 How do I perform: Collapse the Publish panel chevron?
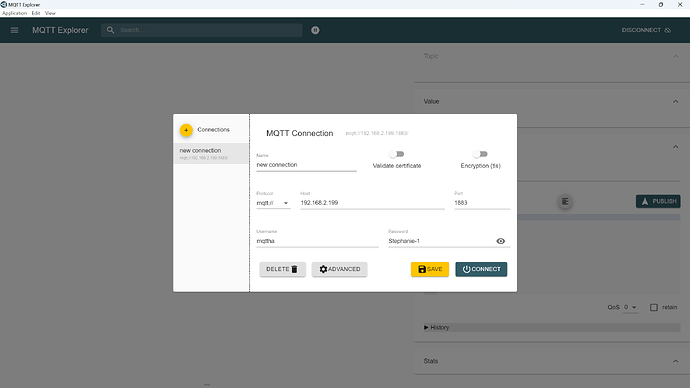tap(675, 146)
